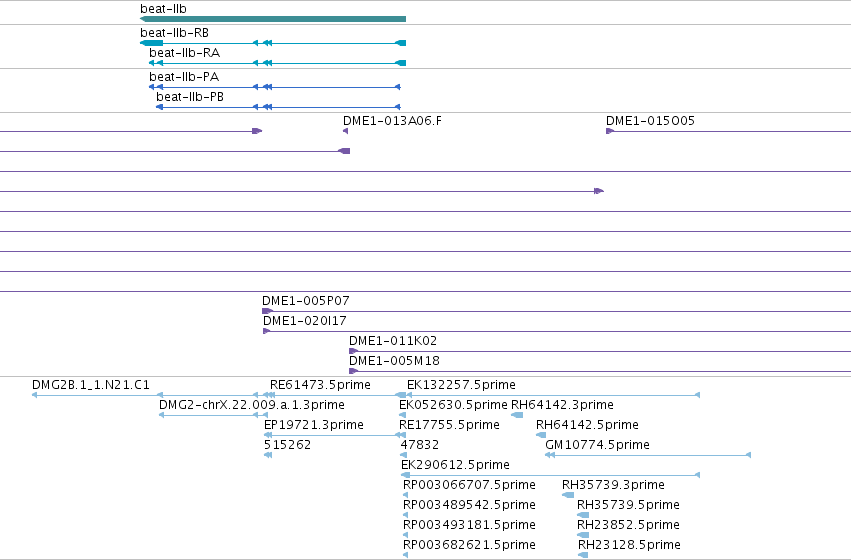Screen dimensions: 851x560
Task: Select the EK290612.5prime EST label
Action: (x=455, y=465)
